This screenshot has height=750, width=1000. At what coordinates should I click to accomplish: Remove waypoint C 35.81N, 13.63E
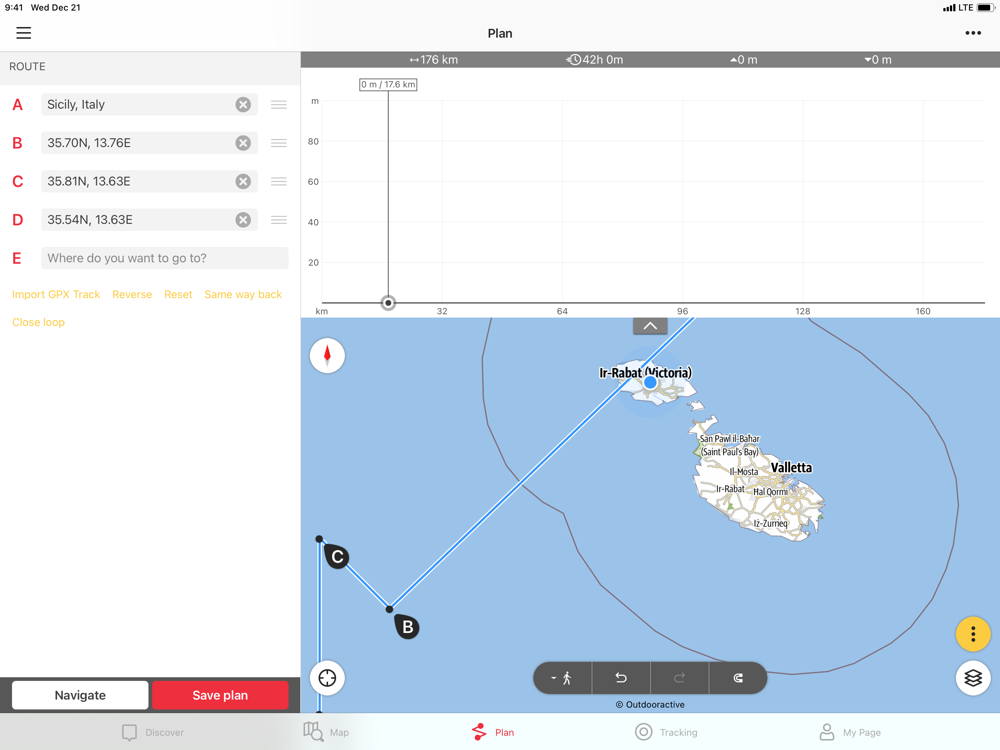pyautogui.click(x=243, y=181)
